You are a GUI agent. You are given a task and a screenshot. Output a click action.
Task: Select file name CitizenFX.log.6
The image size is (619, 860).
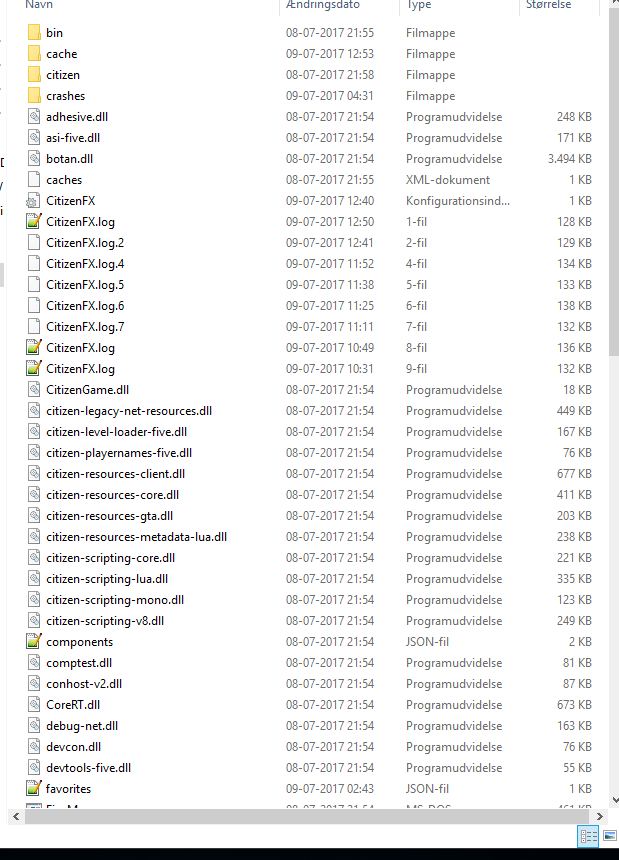pyautogui.click(x=85, y=305)
